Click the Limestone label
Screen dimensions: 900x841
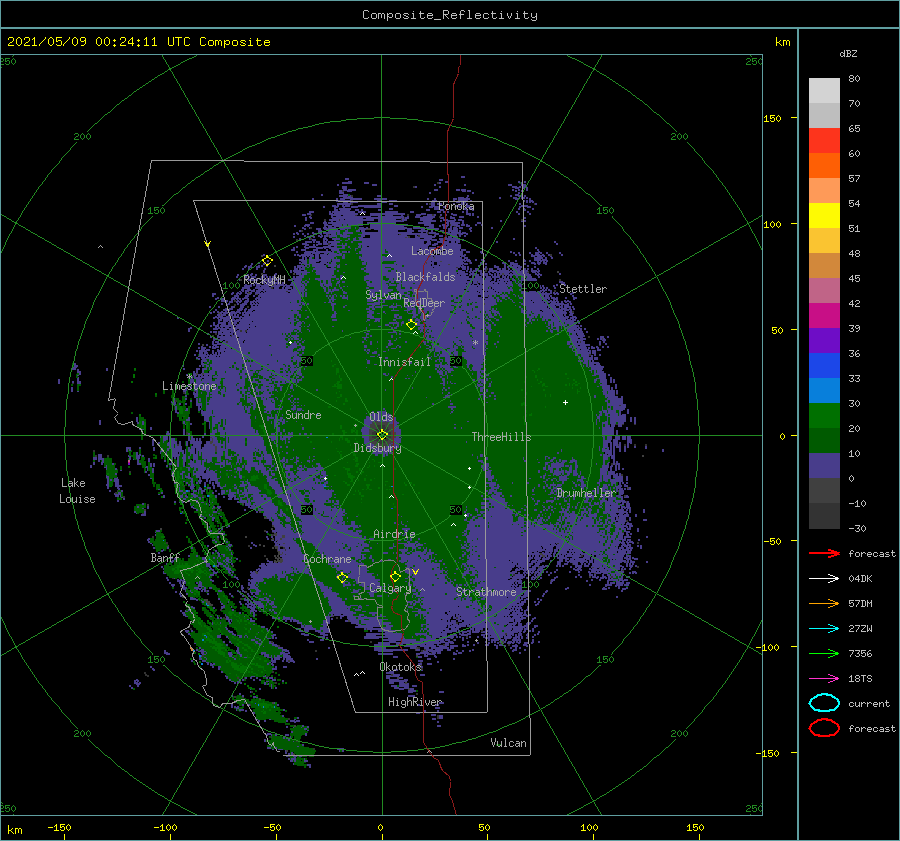189,386
